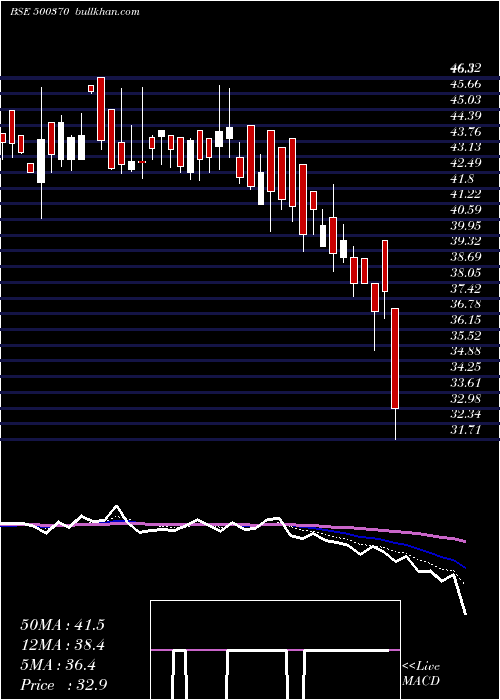Select the 31.71 price label
The image size is (500, 700).
466,430
